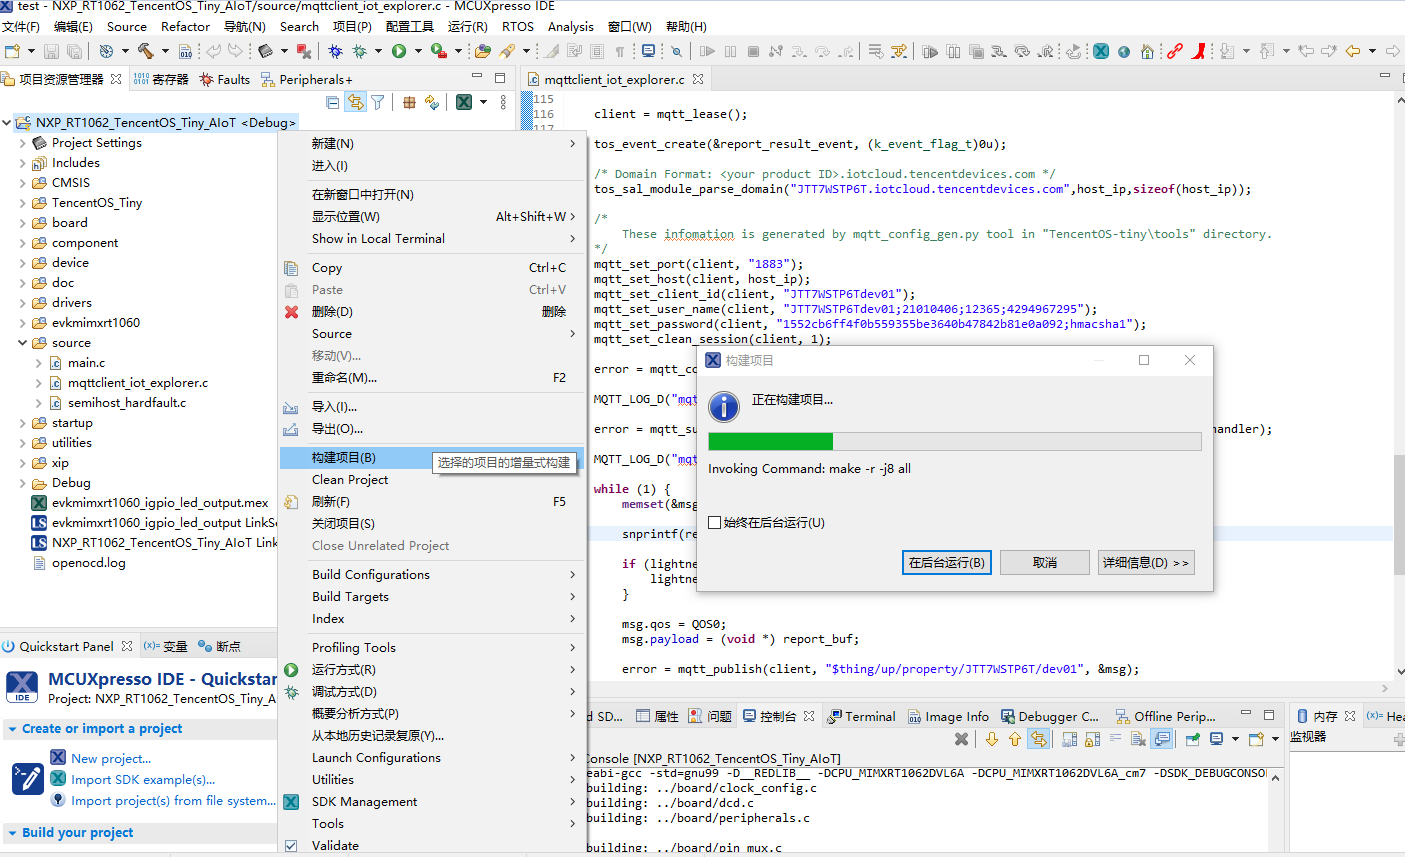Screen dimensions: 1405x857
Task: Click the teal X MCUXpresso toolbar icon
Action: click(x=1101, y=51)
